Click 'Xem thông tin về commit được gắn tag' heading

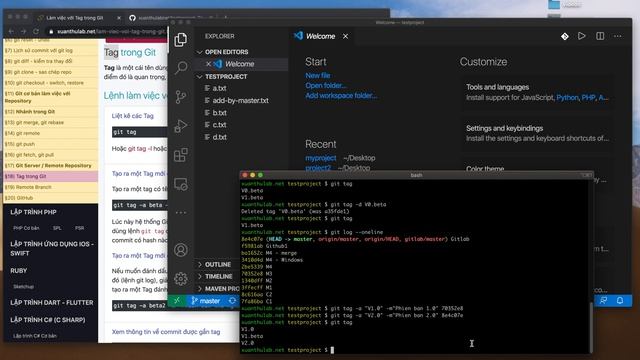point(166,332)
